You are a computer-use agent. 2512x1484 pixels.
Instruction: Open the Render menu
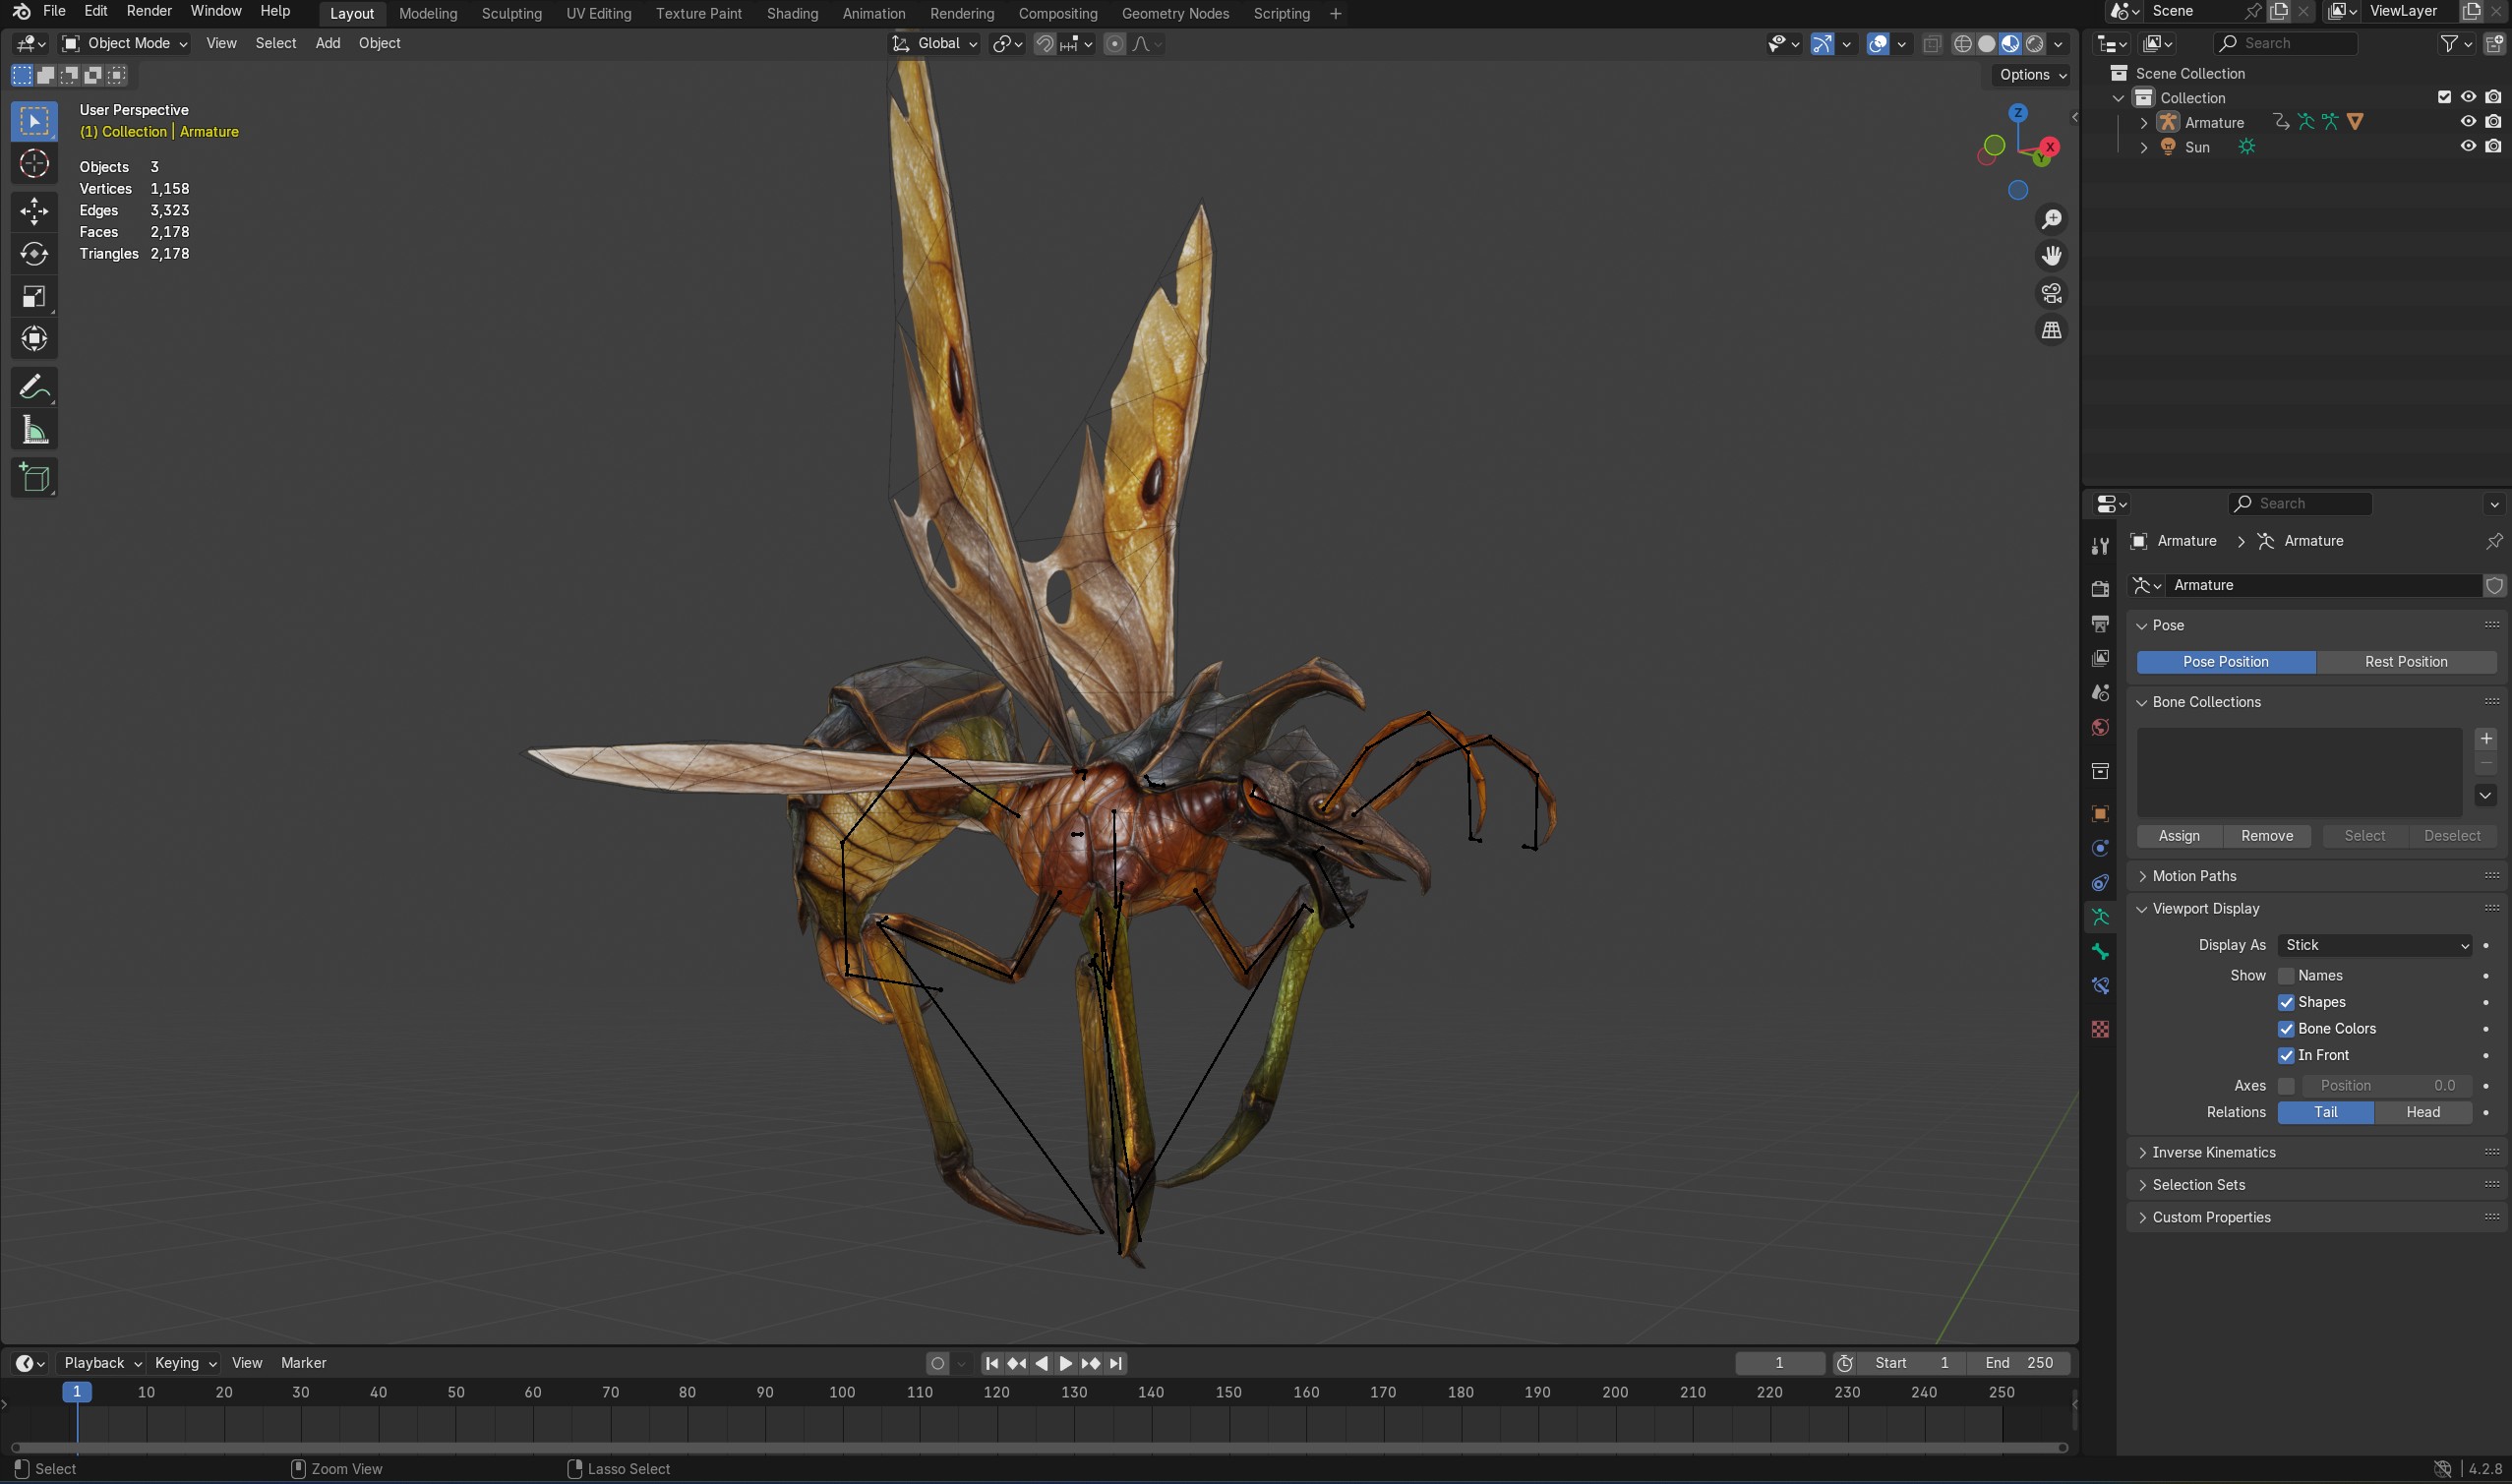(x=148, y=11)
